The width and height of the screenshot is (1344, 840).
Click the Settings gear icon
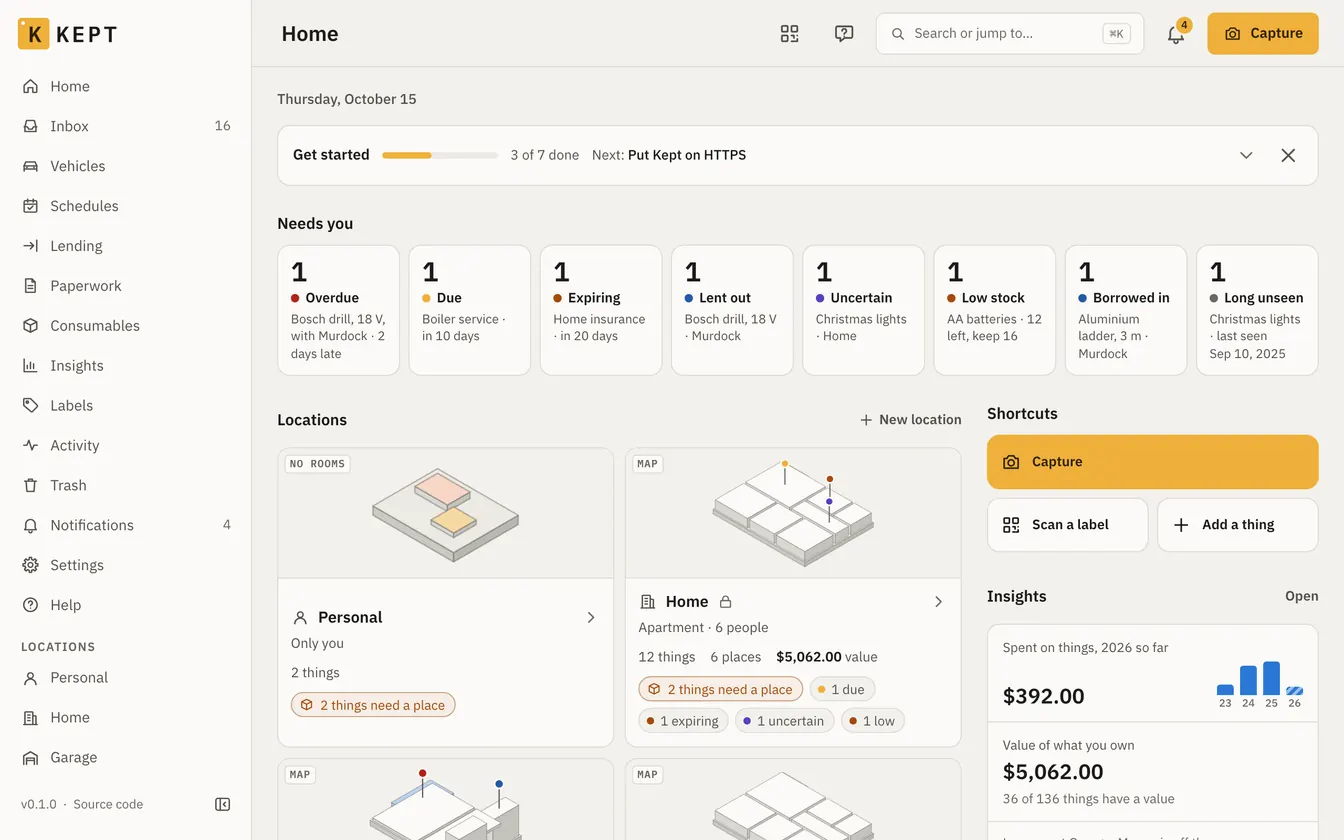click(30, 566)
